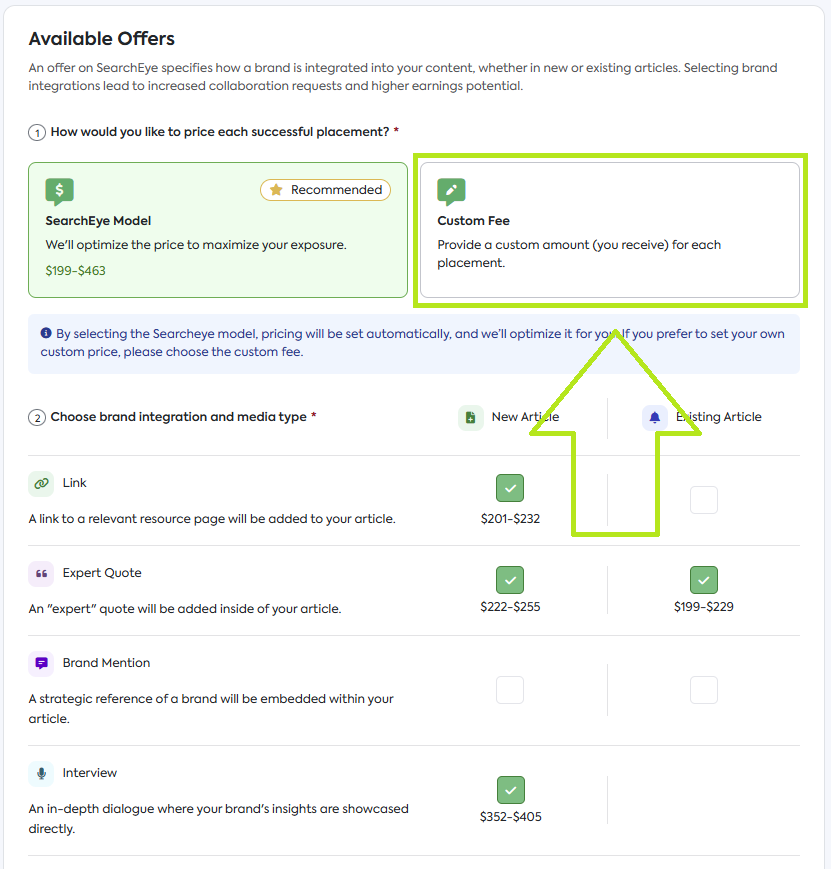This screenshot has height=869, width=831.
Task: Click the New Article file icon
Action: point(471,418)
